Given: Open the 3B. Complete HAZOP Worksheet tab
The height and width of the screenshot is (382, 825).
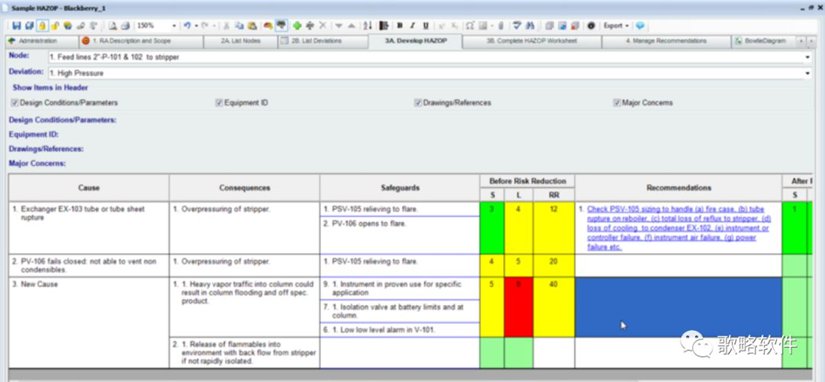Looking at the screenshot, I should coord(532,41).
